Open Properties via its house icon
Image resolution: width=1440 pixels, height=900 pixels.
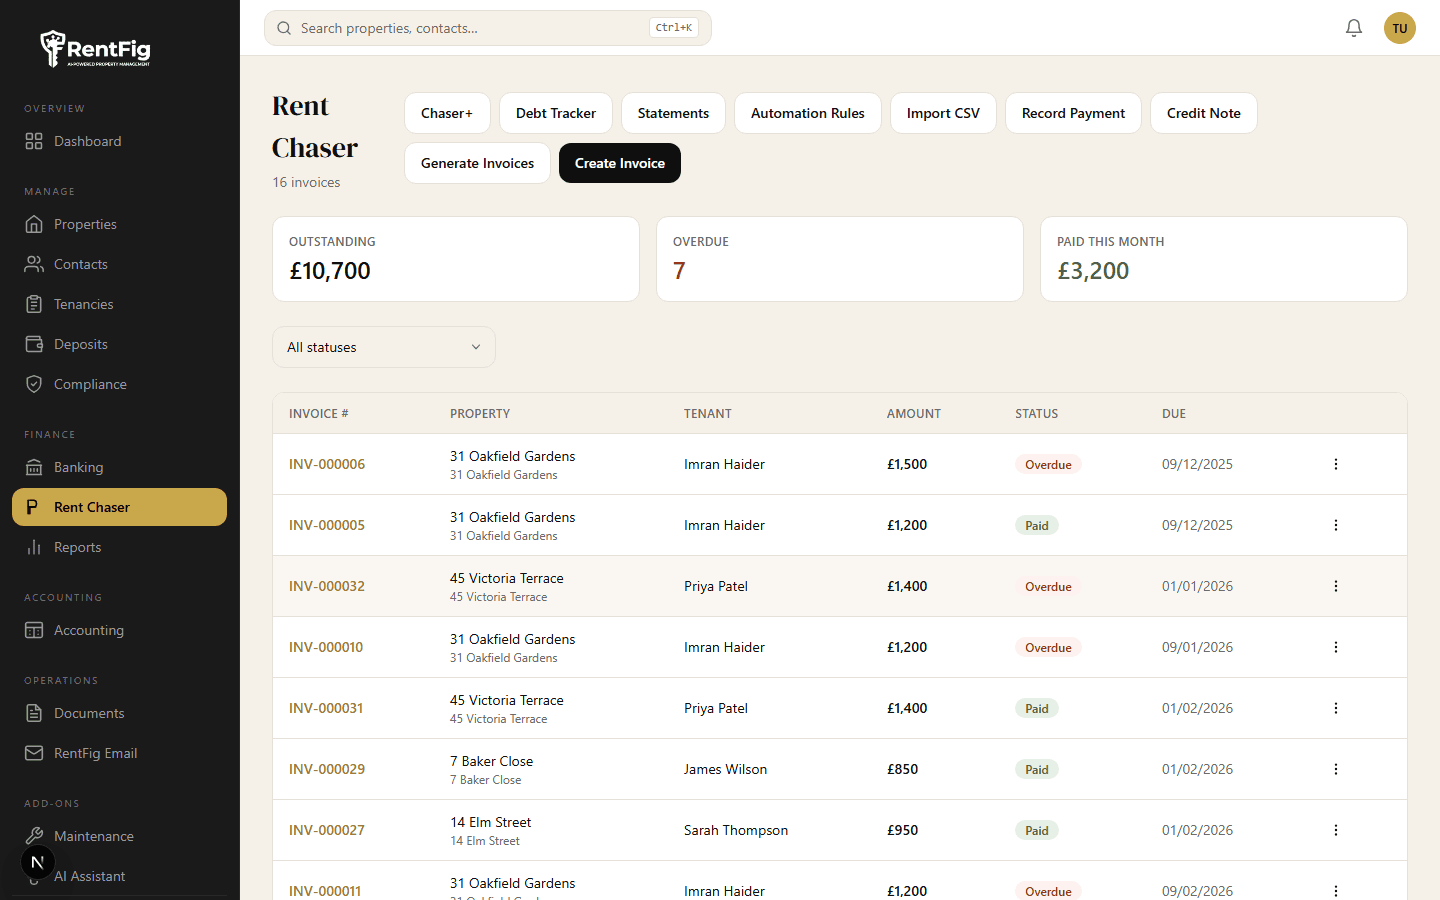point(34,224)
